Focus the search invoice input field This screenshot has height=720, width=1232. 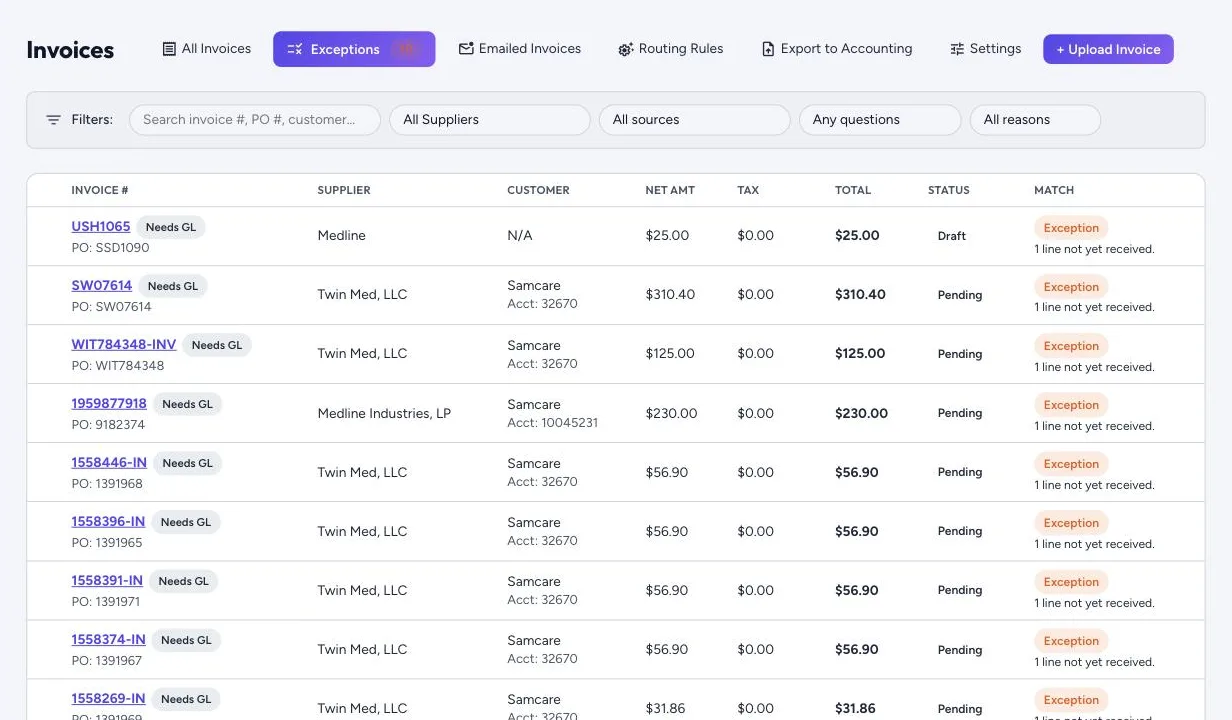click(255, 120)
